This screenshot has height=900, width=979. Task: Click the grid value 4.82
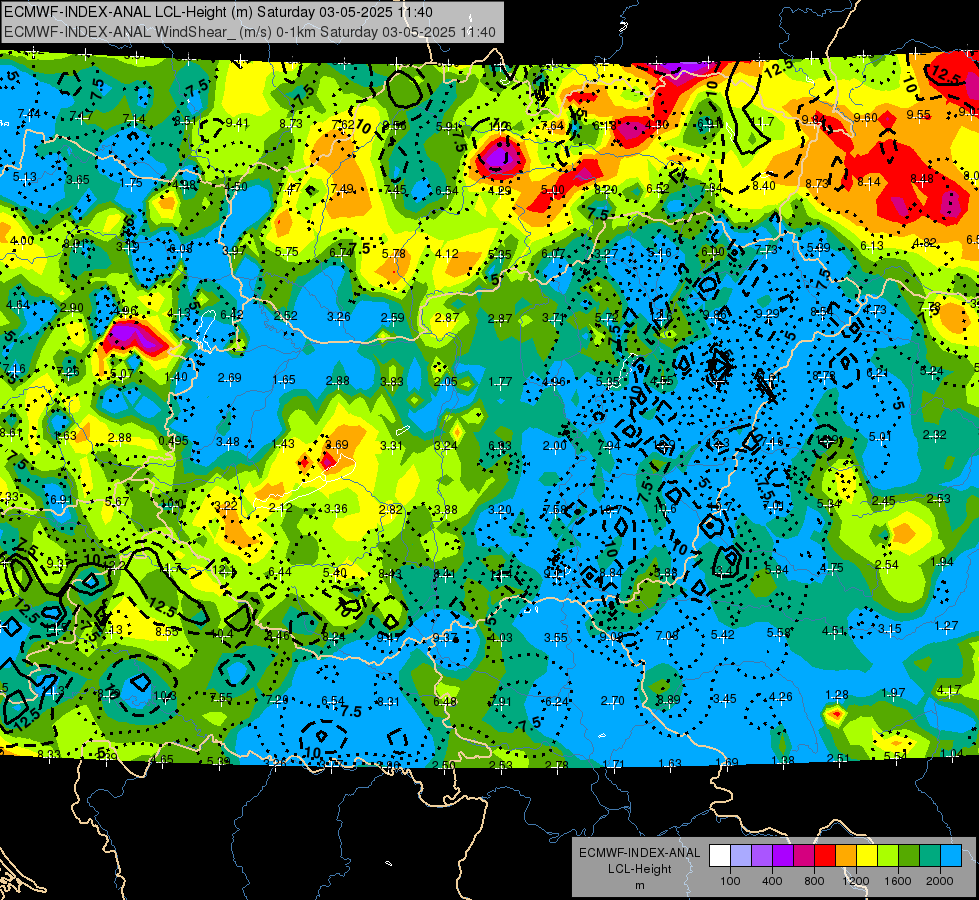point(924,243)
